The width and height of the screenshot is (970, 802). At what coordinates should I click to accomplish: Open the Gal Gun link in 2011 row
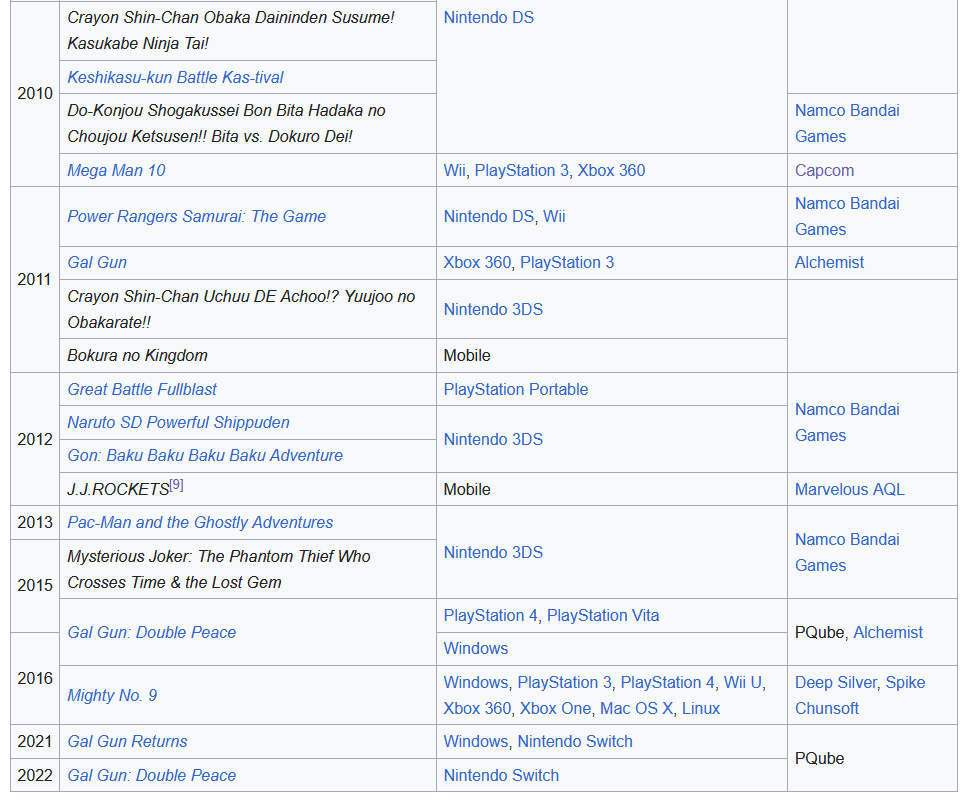(97, 262)
